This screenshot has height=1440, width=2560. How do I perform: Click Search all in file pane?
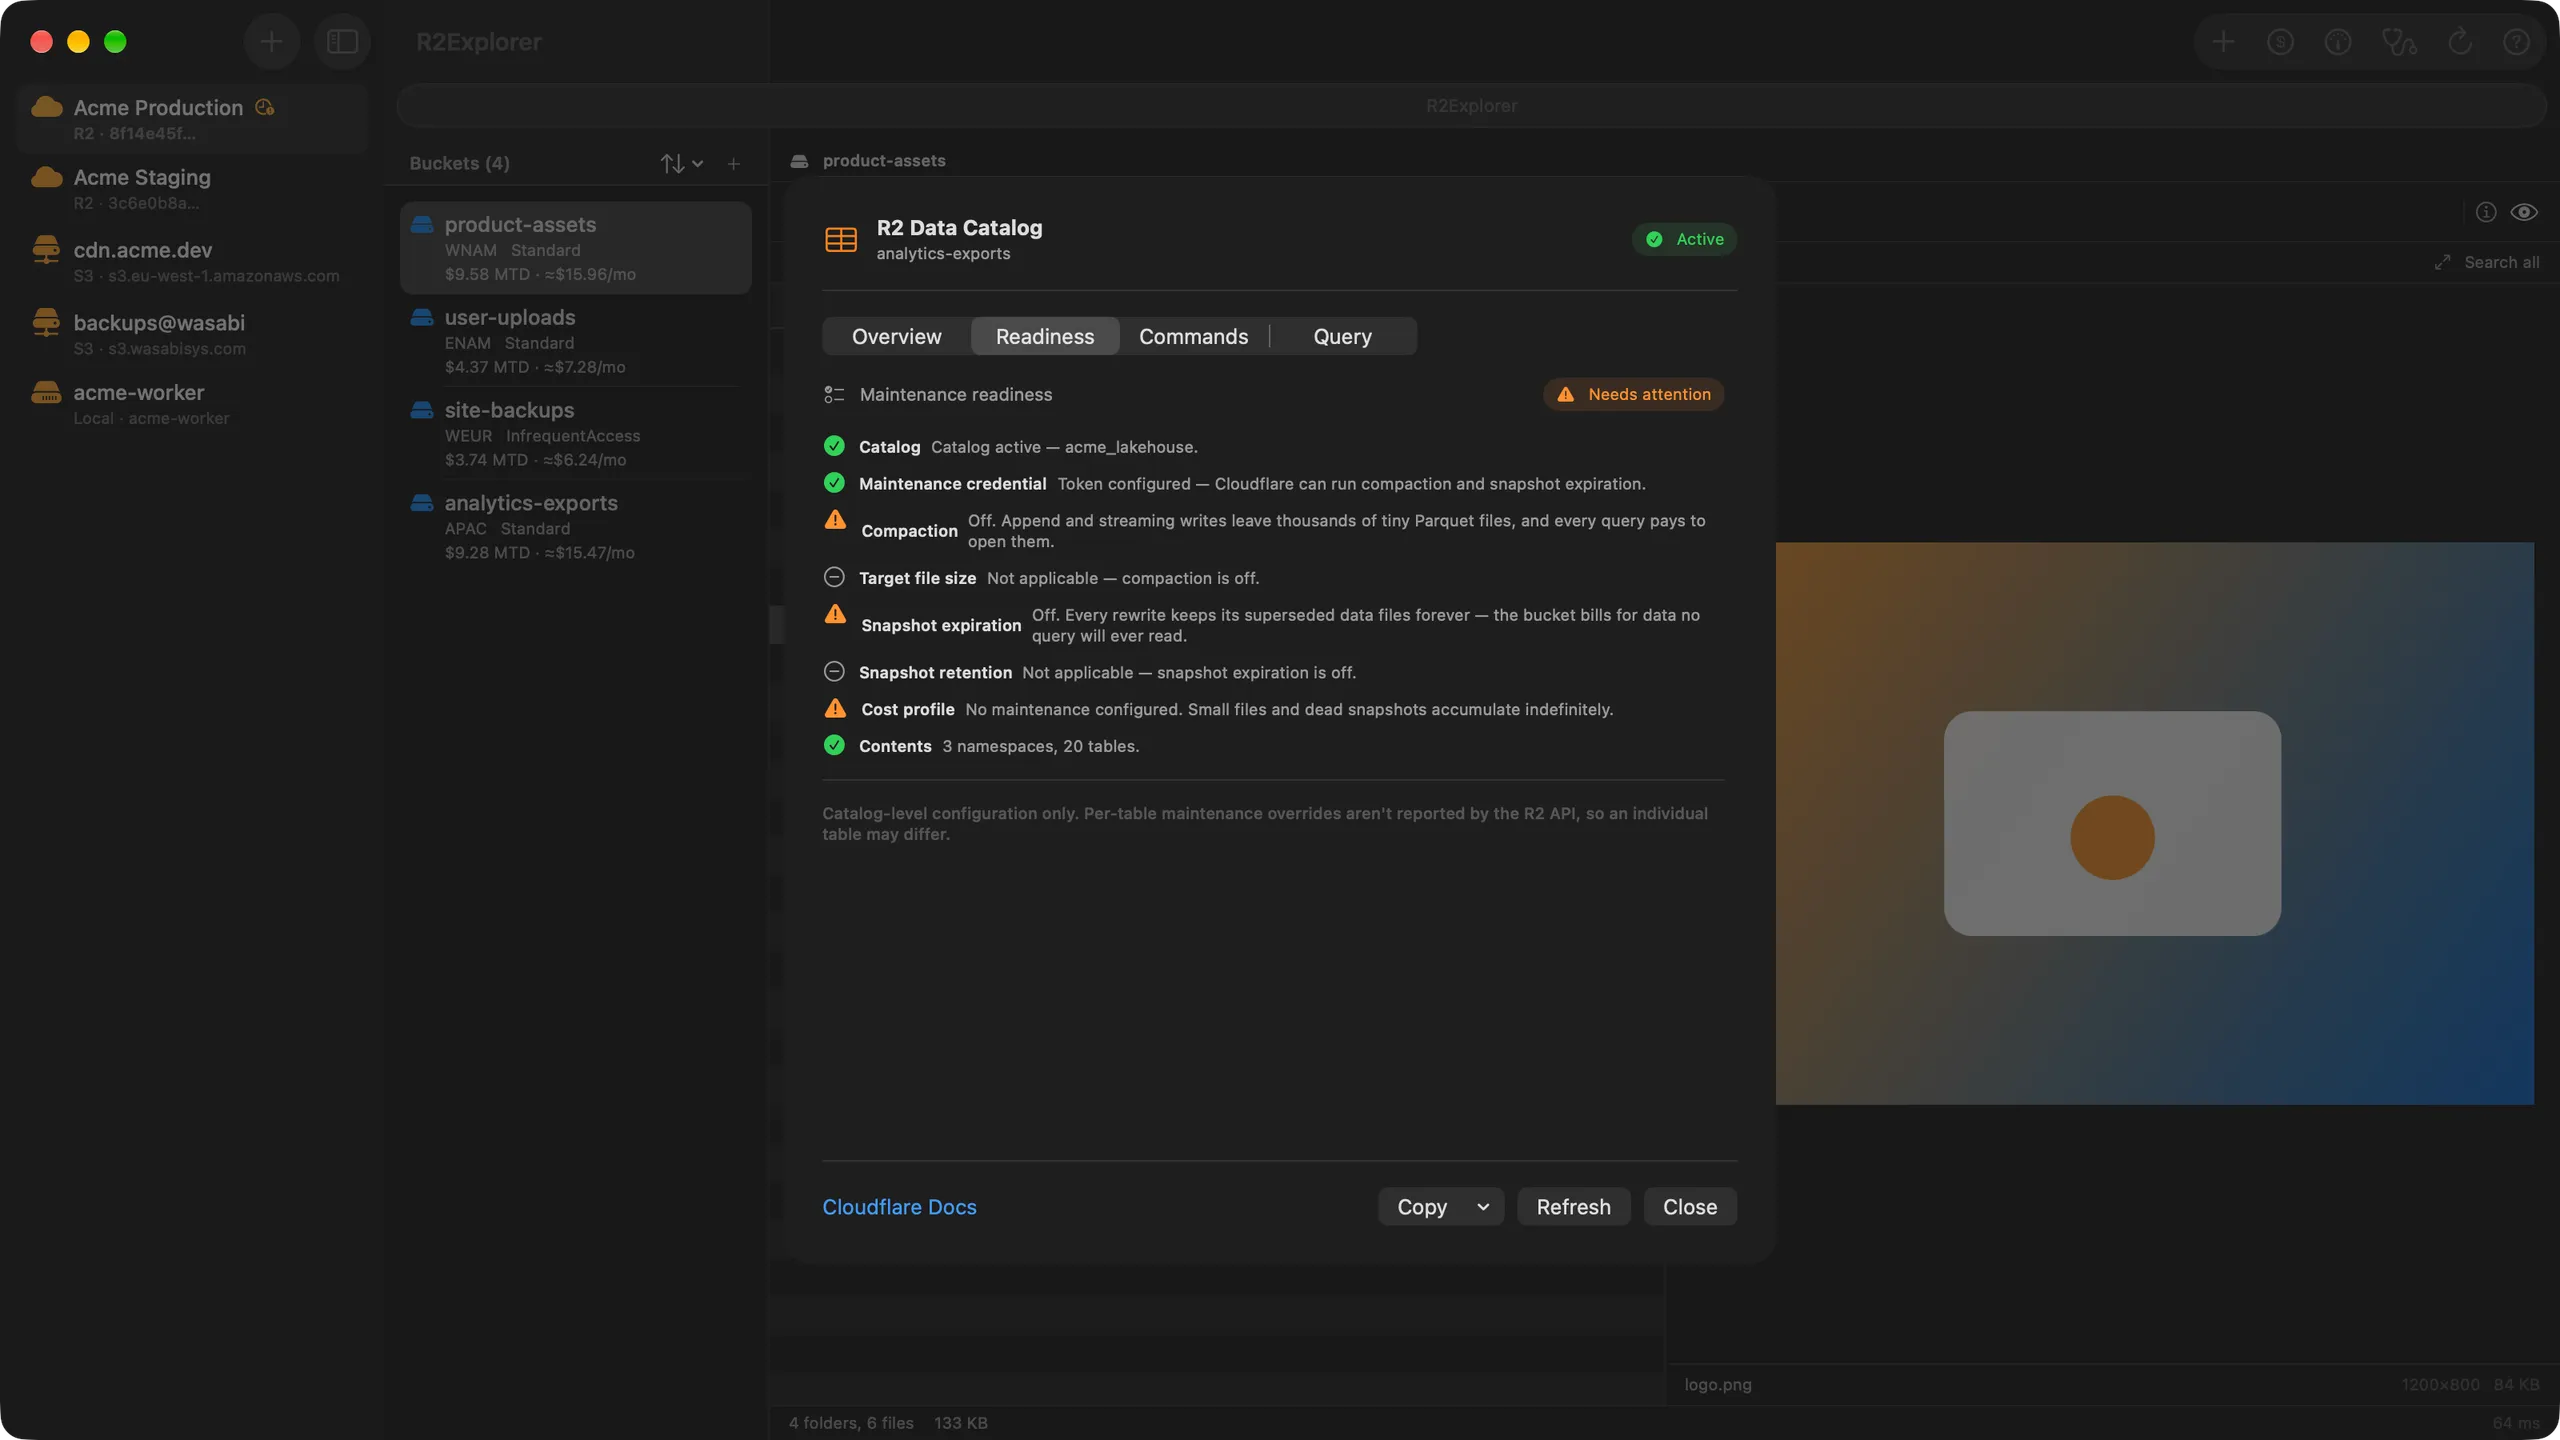point(2501,262)
